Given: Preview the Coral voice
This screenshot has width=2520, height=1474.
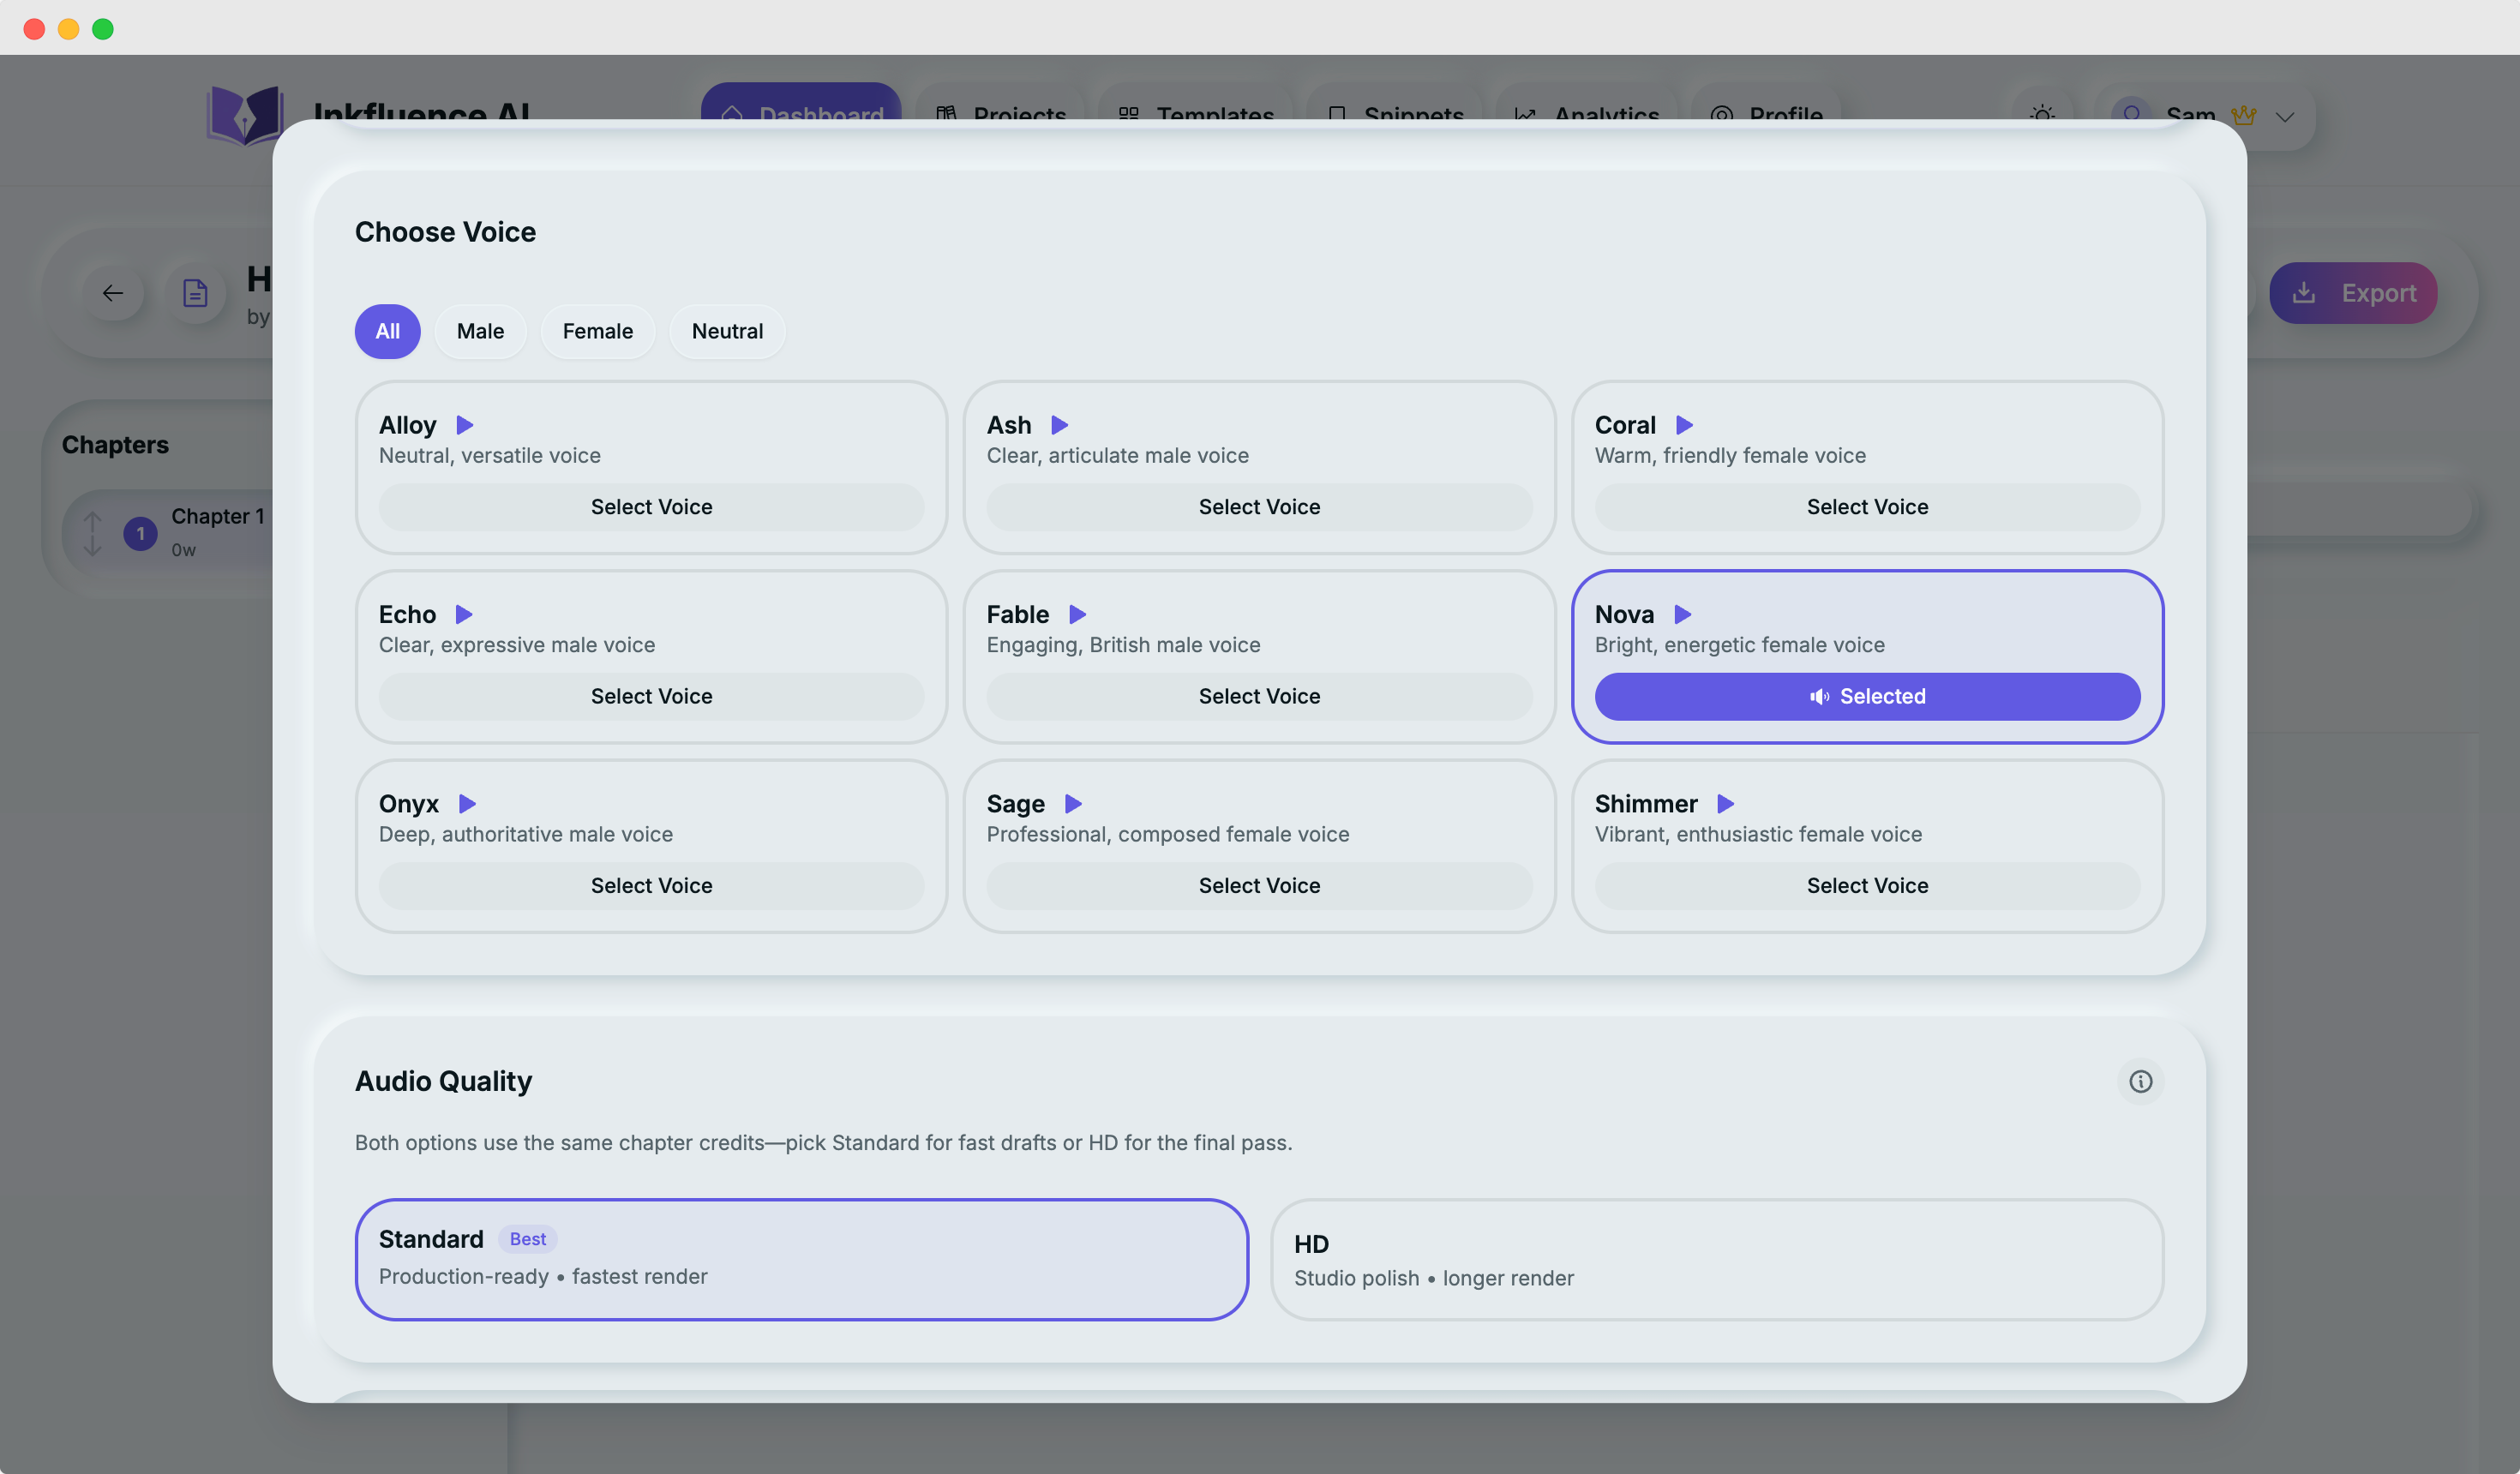Looking at the screenshot, I should click(x=1685, y=425).
